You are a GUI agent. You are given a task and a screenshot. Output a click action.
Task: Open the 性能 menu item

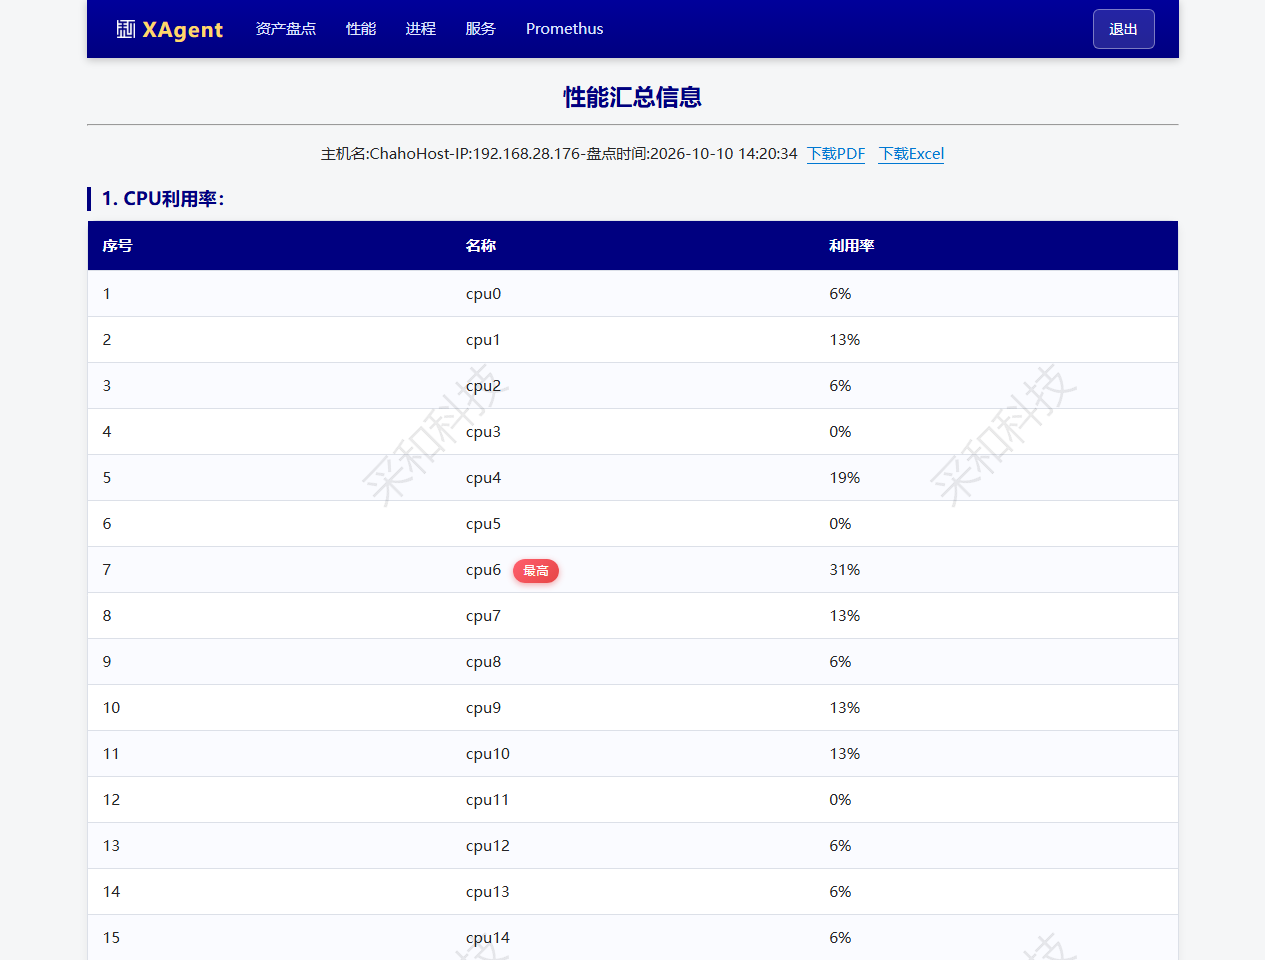click(x=361, y=29)
